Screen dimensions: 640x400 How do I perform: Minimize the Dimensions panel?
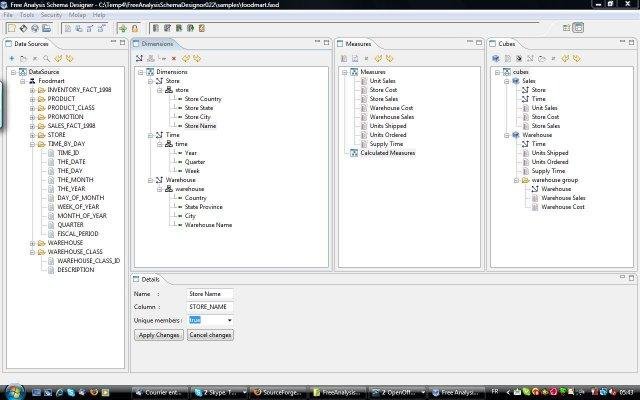(x=317, y=42)
